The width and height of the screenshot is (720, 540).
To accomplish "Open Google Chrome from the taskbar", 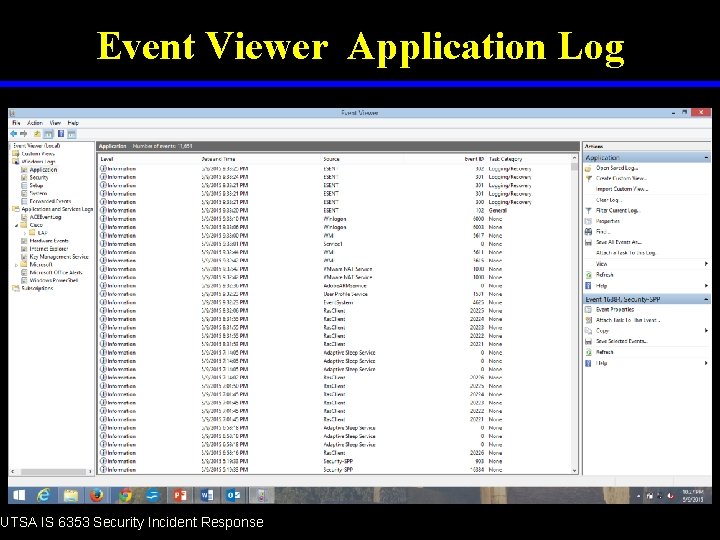I will [124, 495].
